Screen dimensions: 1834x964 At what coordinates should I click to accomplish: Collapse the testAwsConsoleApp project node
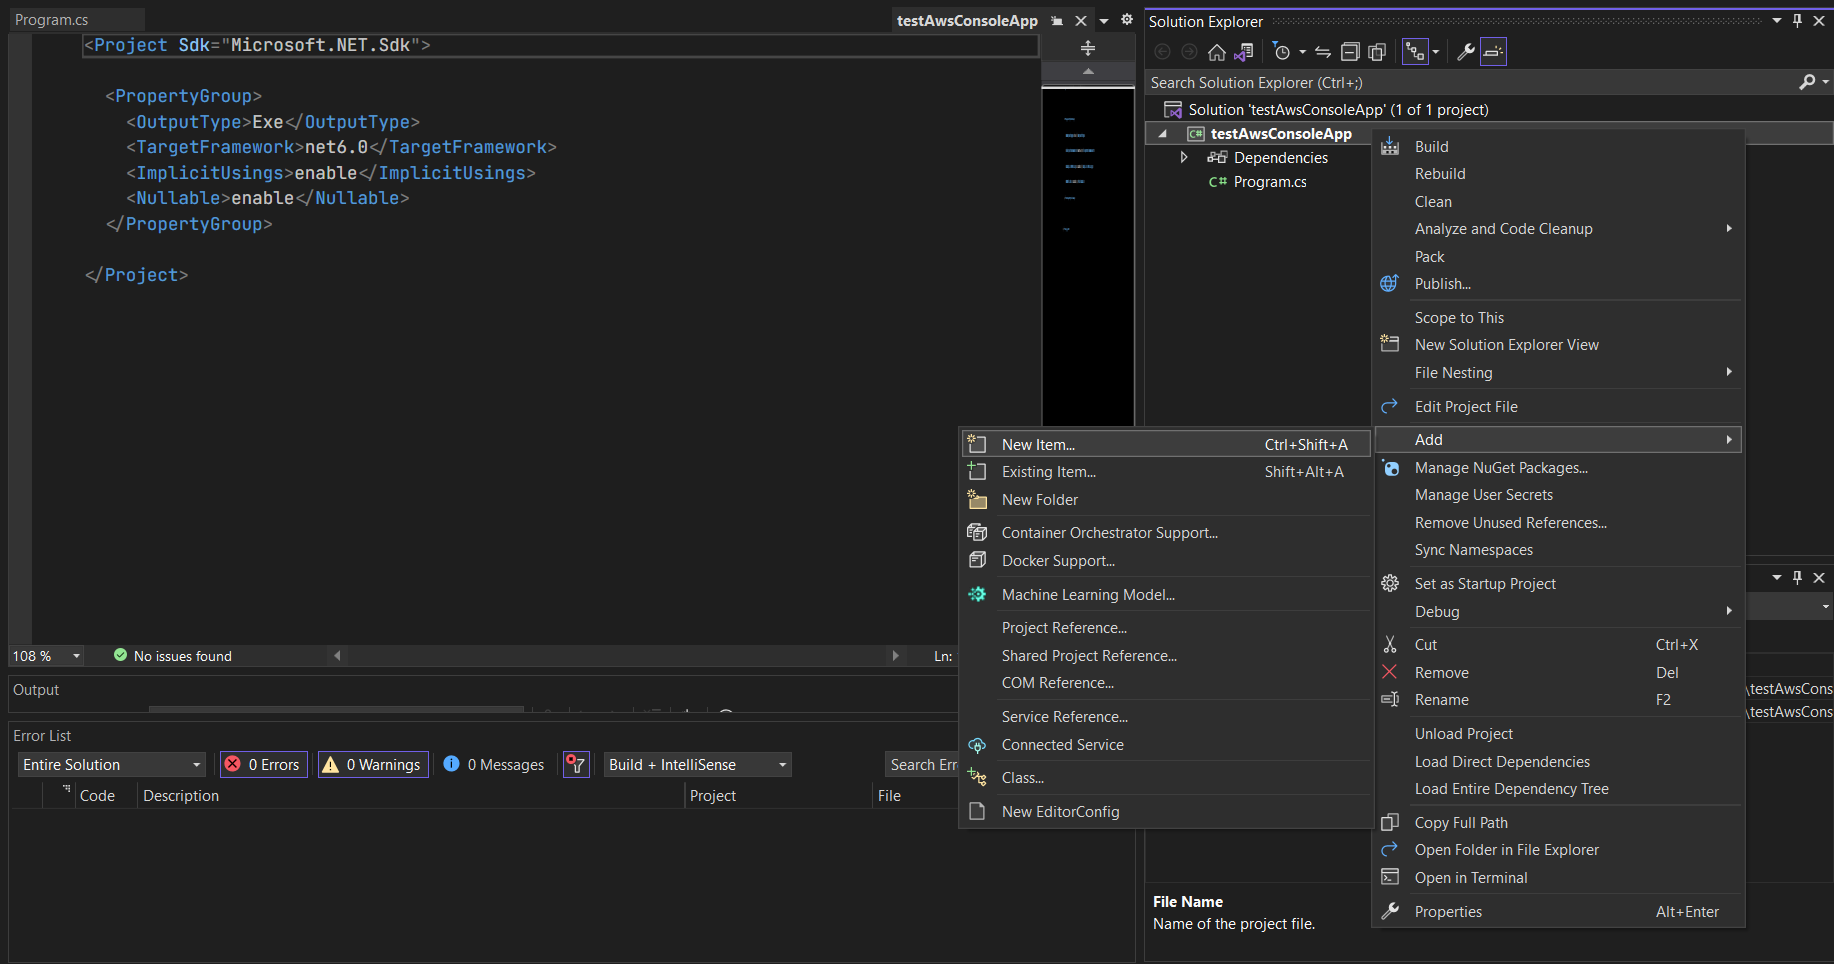click(1162, 134)
